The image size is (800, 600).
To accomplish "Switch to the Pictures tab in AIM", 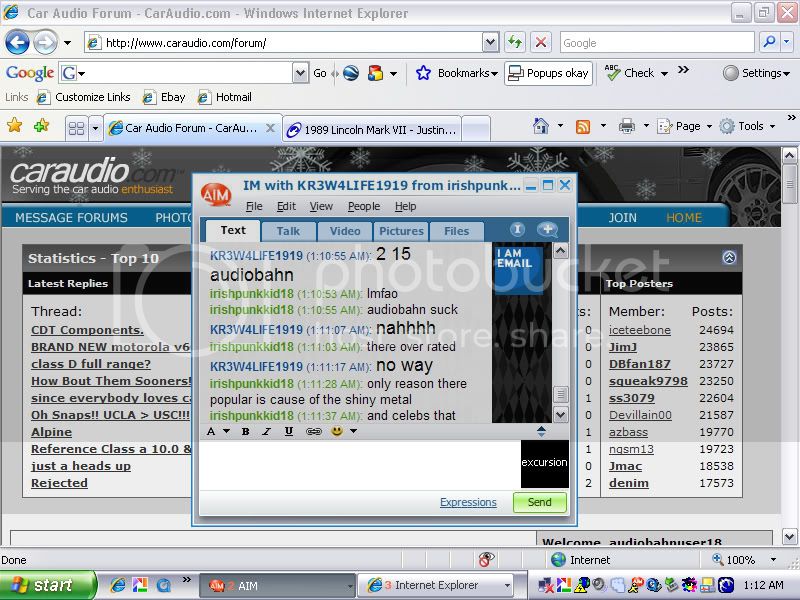I will (x=401, y=231).
